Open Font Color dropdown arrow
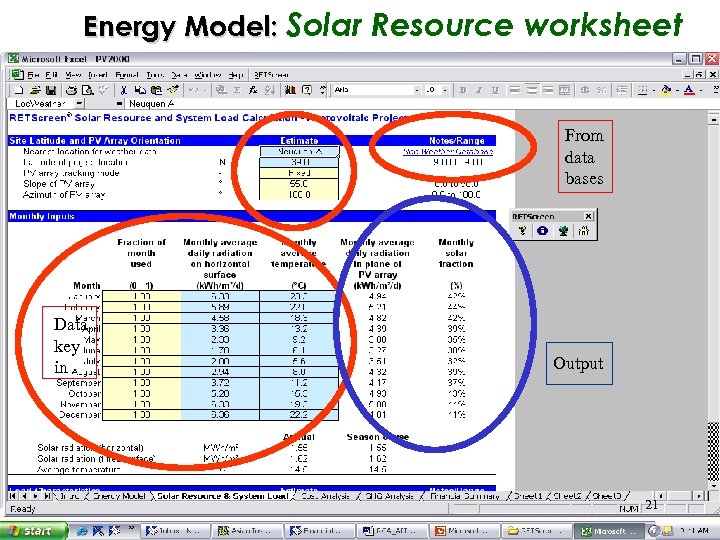720x540 pixels. click(x=701, y=90)
